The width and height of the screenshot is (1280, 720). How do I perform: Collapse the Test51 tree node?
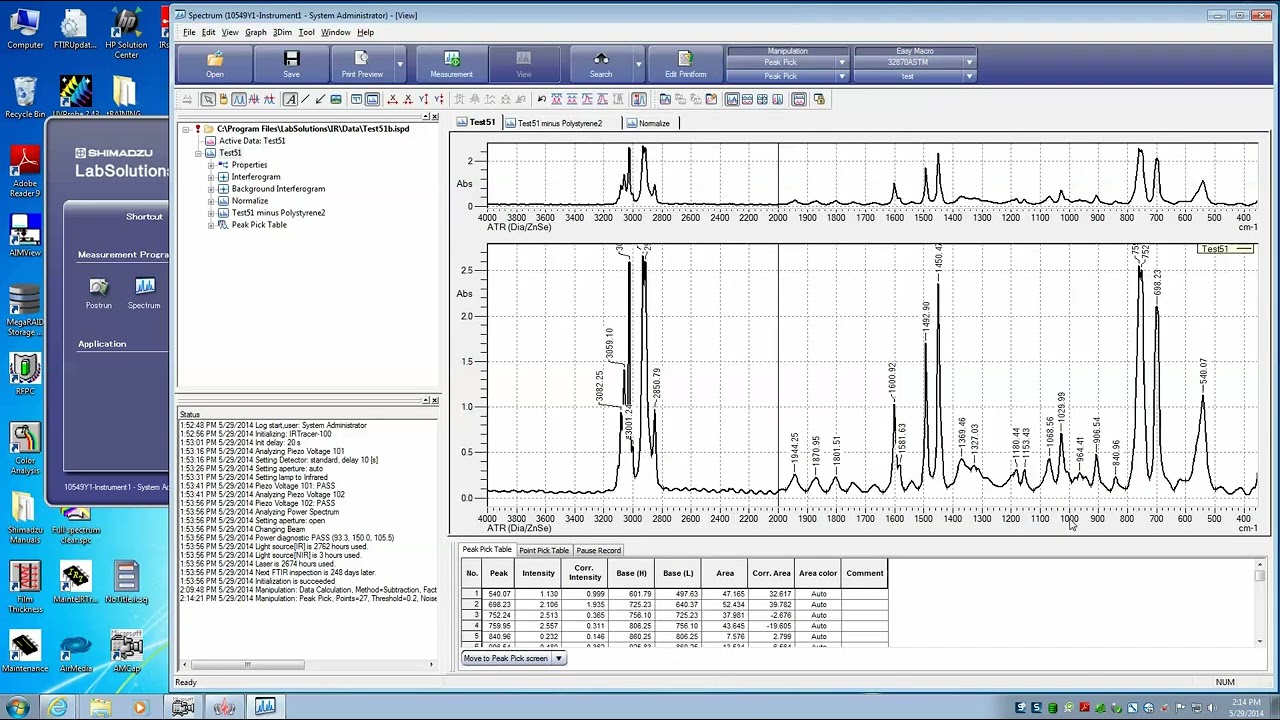coord(198,153)
